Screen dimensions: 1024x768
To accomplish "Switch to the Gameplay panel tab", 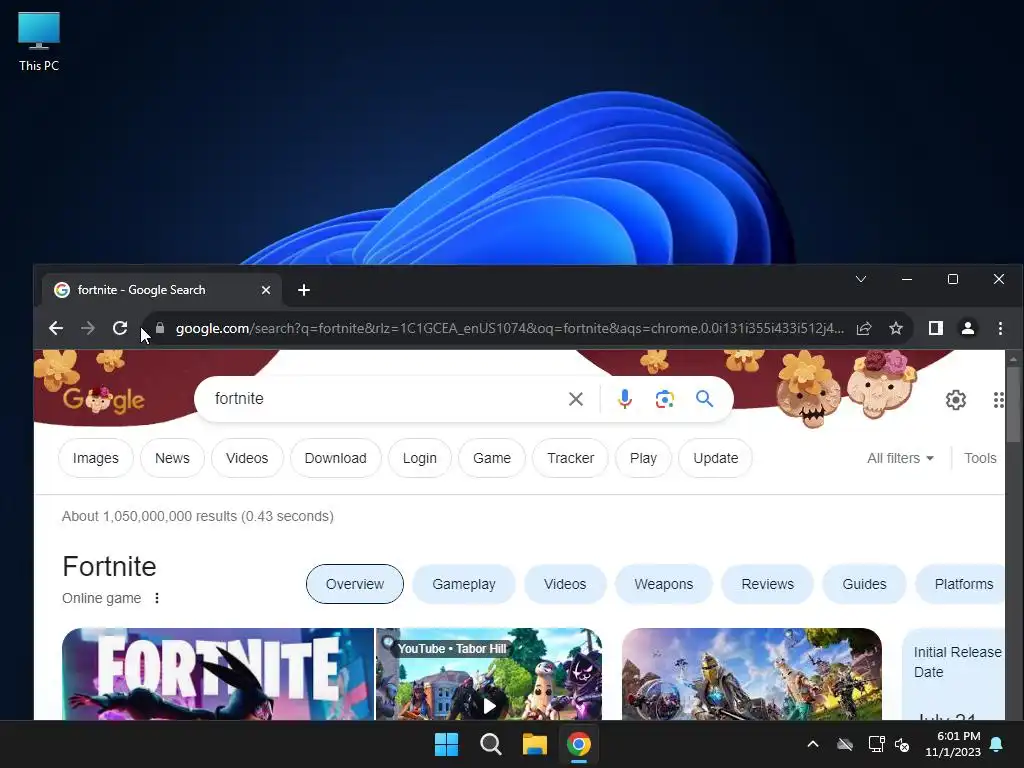I will [464, 584].
